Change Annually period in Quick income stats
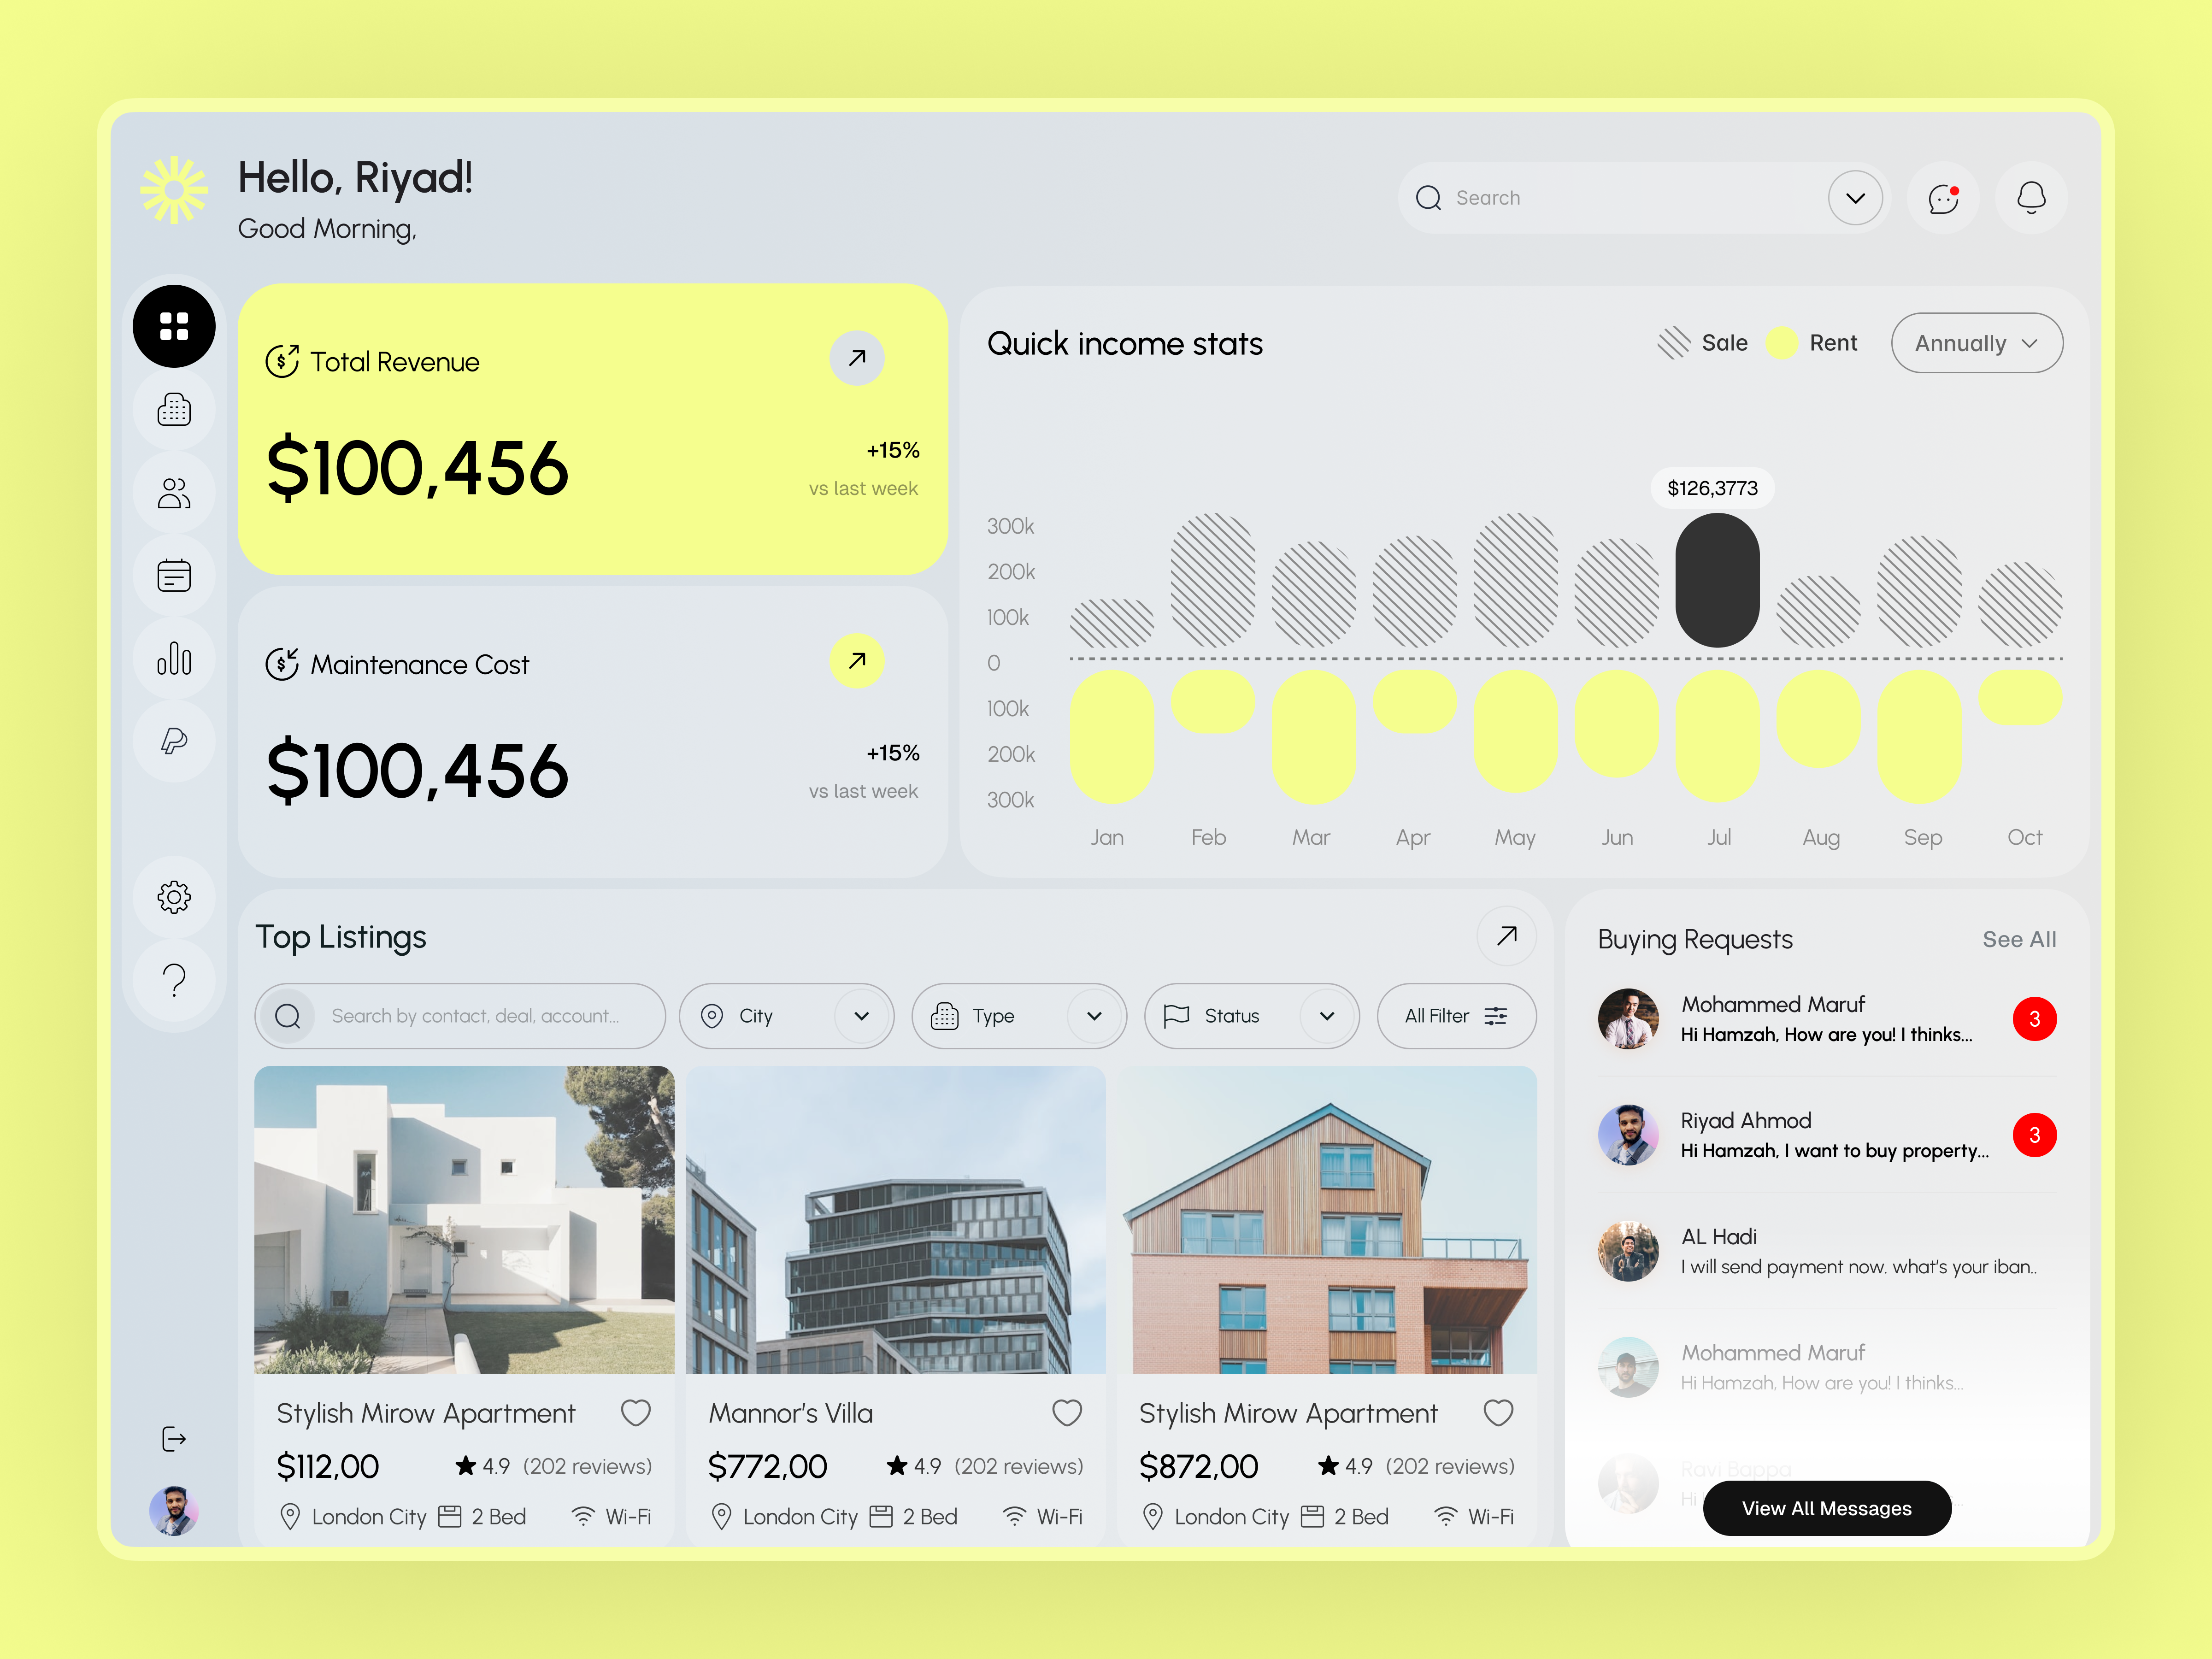The height and width of the screenshot is (1659, 2212). click(x=1975, y=342)
